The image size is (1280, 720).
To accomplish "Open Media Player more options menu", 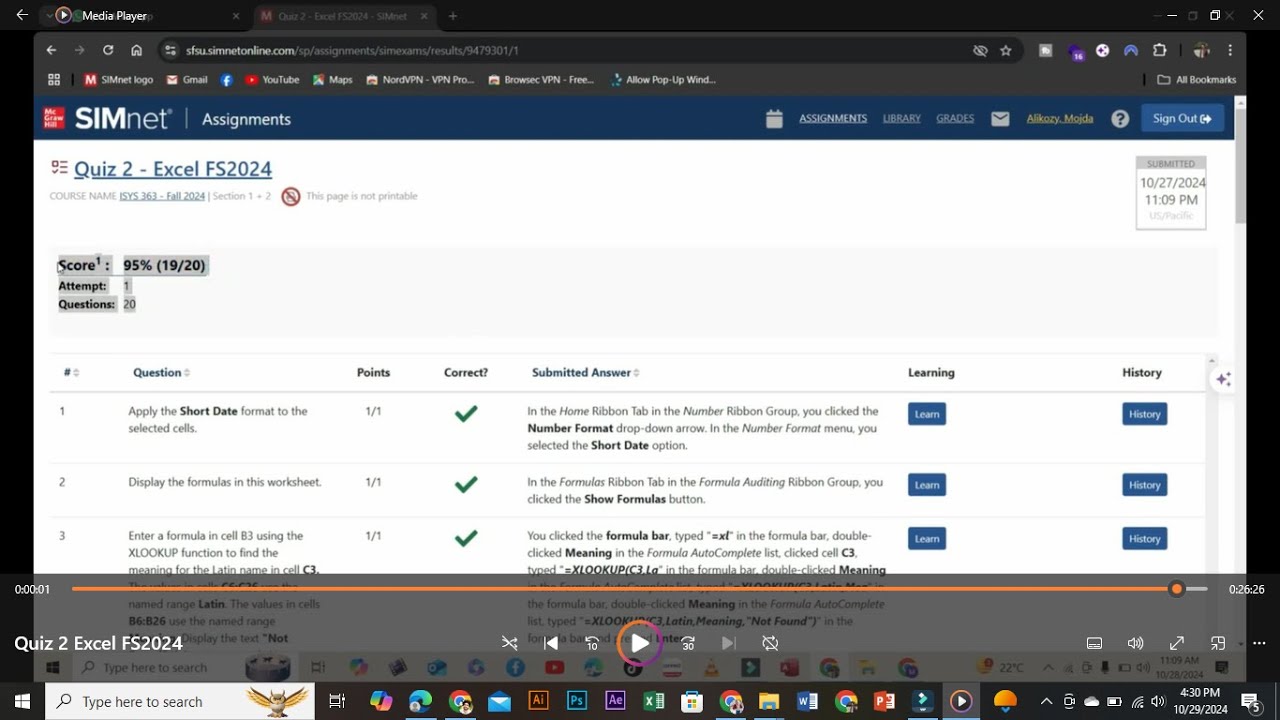I will click(x=1259, y=643).
